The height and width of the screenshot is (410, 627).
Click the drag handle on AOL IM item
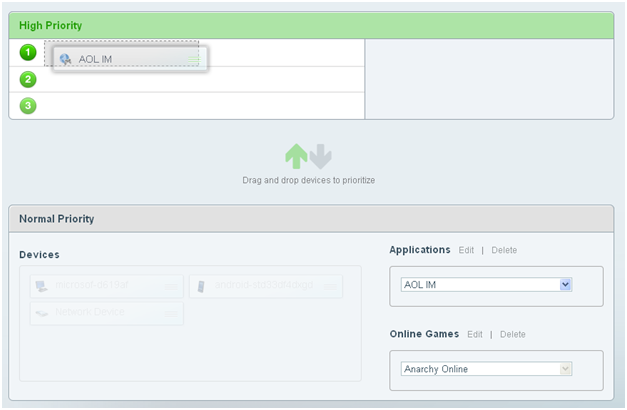pyautogui.click(x=192, y=59)
